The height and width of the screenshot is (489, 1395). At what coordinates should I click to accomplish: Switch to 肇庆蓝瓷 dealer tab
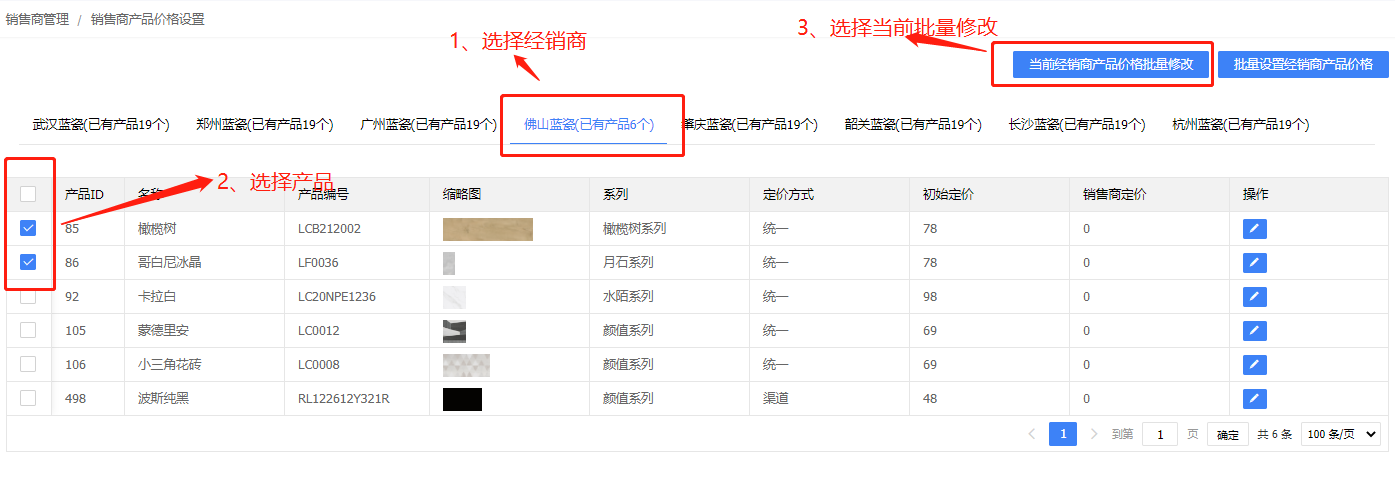click(x=749, y=125)
